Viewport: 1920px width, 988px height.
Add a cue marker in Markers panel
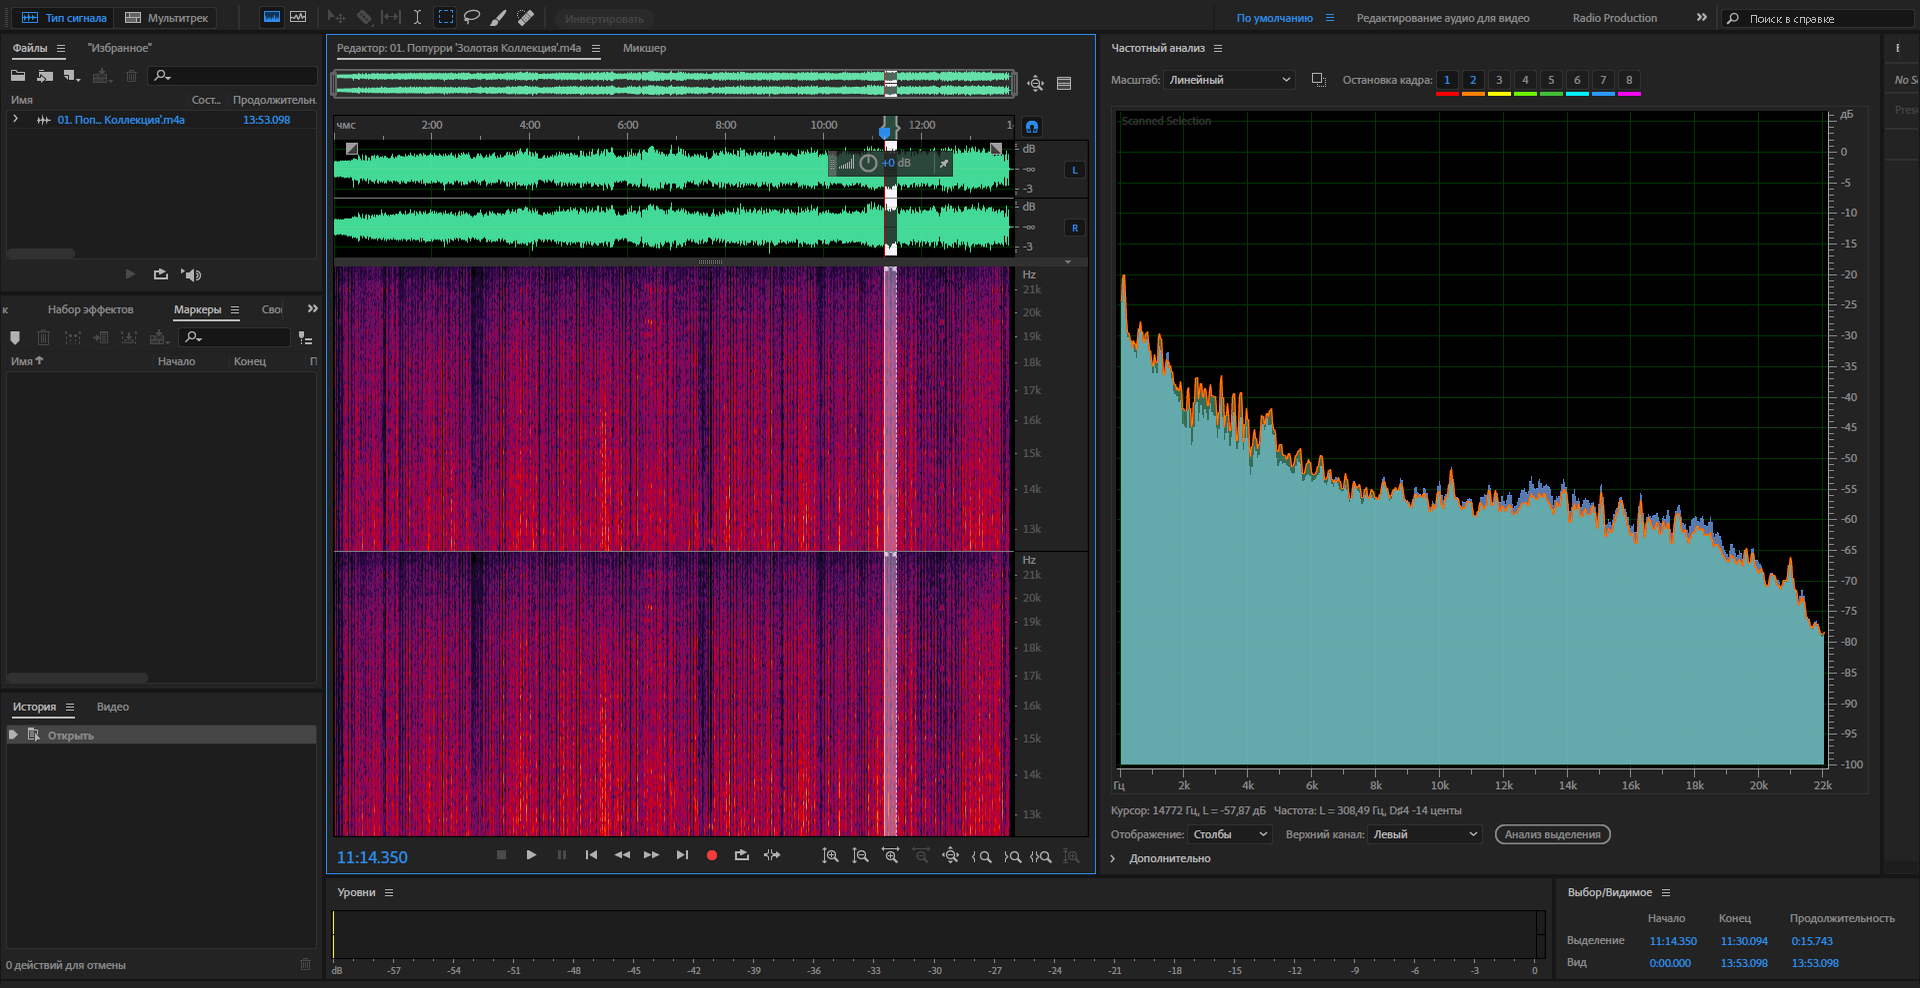(x=15, y=338)
